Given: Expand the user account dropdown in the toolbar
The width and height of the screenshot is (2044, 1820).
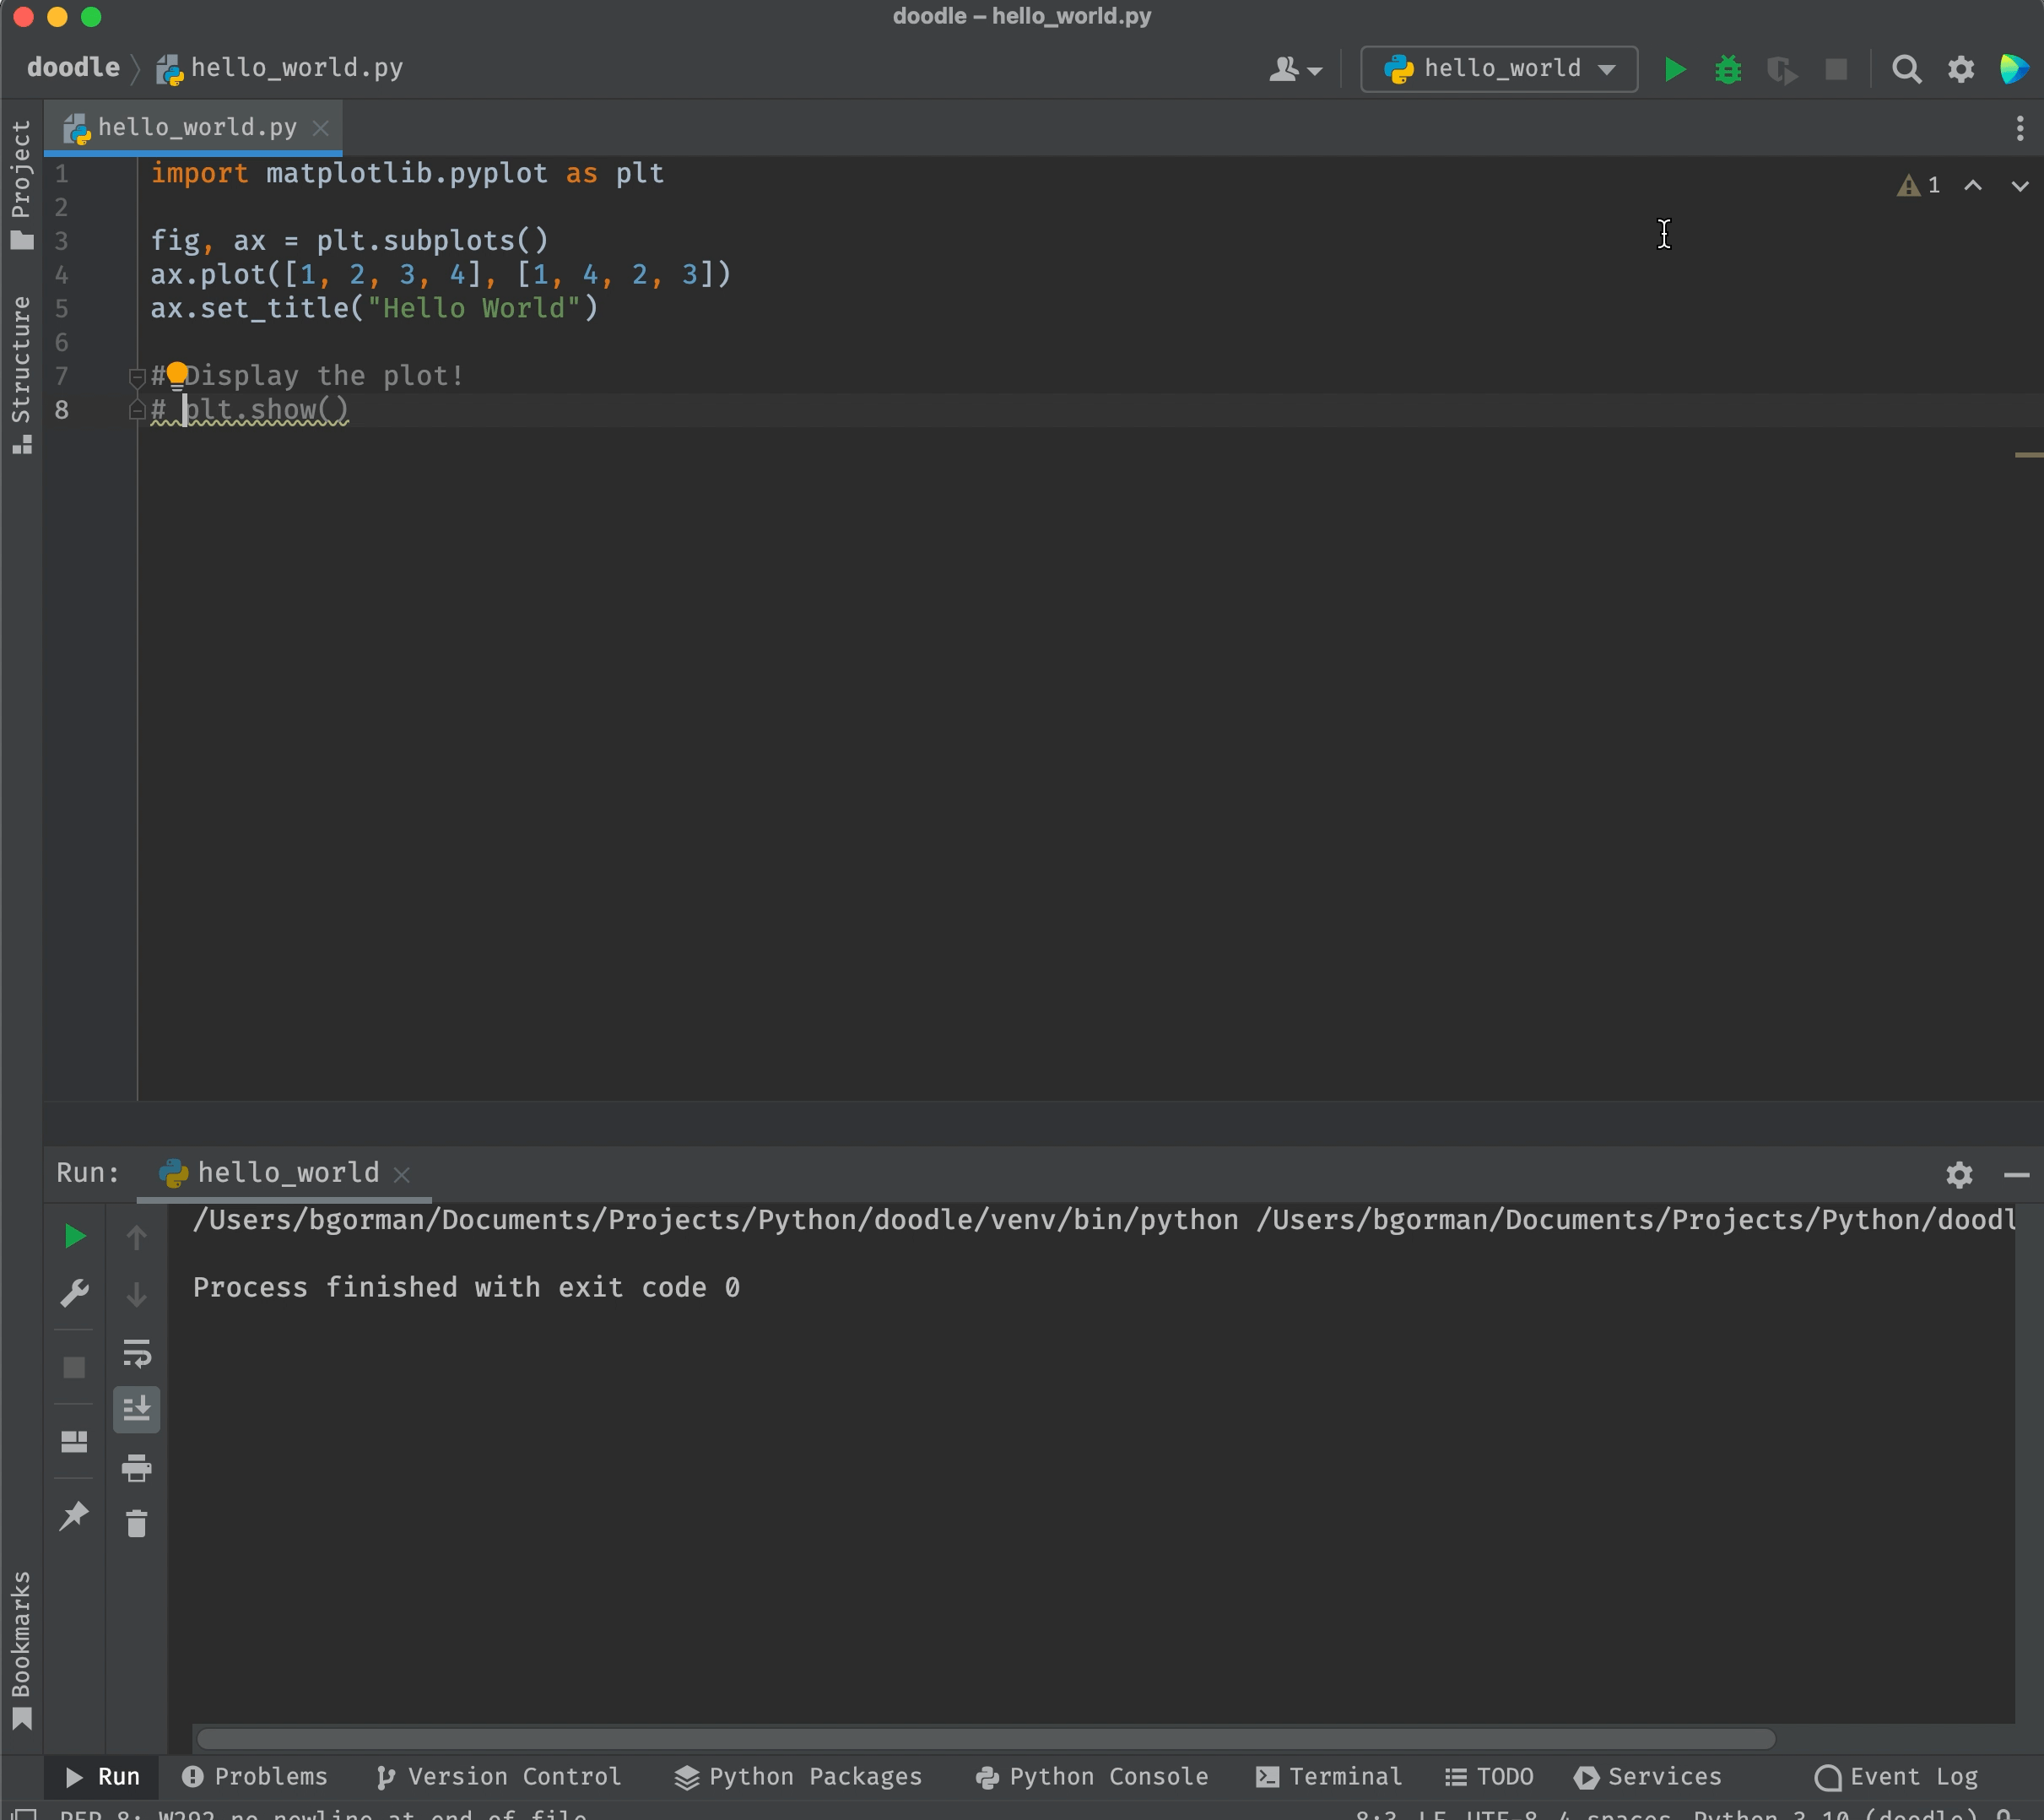Looking at the screenshot, I should (1296, 69).
